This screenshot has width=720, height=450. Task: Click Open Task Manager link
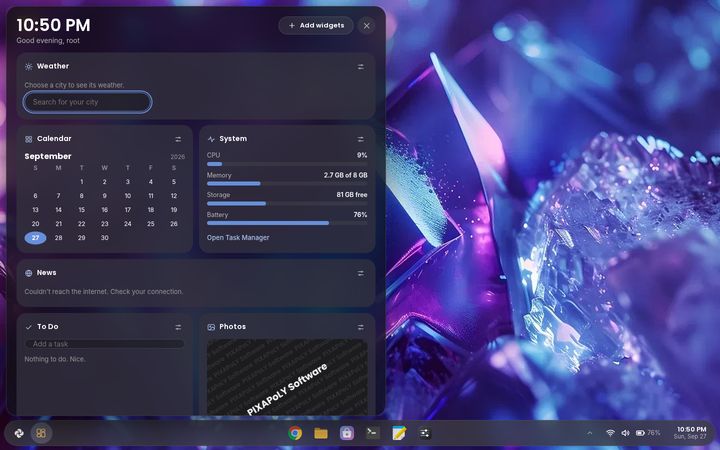coord(238,238)
